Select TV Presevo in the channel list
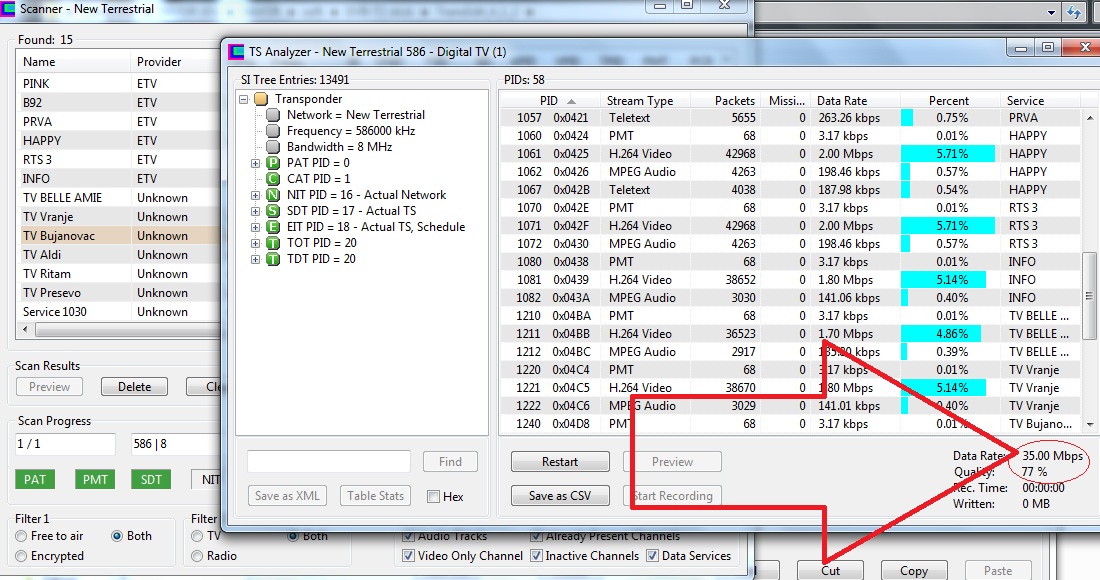The width and height of the screenshot is (1100, 580). (x=118, y=292)
